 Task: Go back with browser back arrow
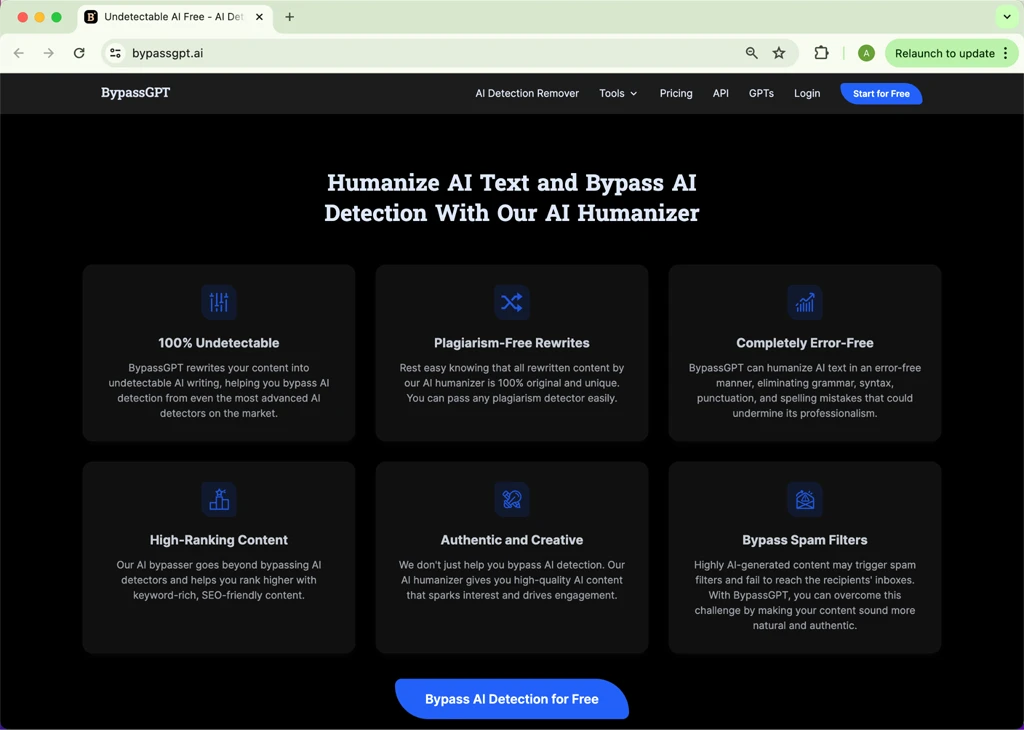[19, 53]
